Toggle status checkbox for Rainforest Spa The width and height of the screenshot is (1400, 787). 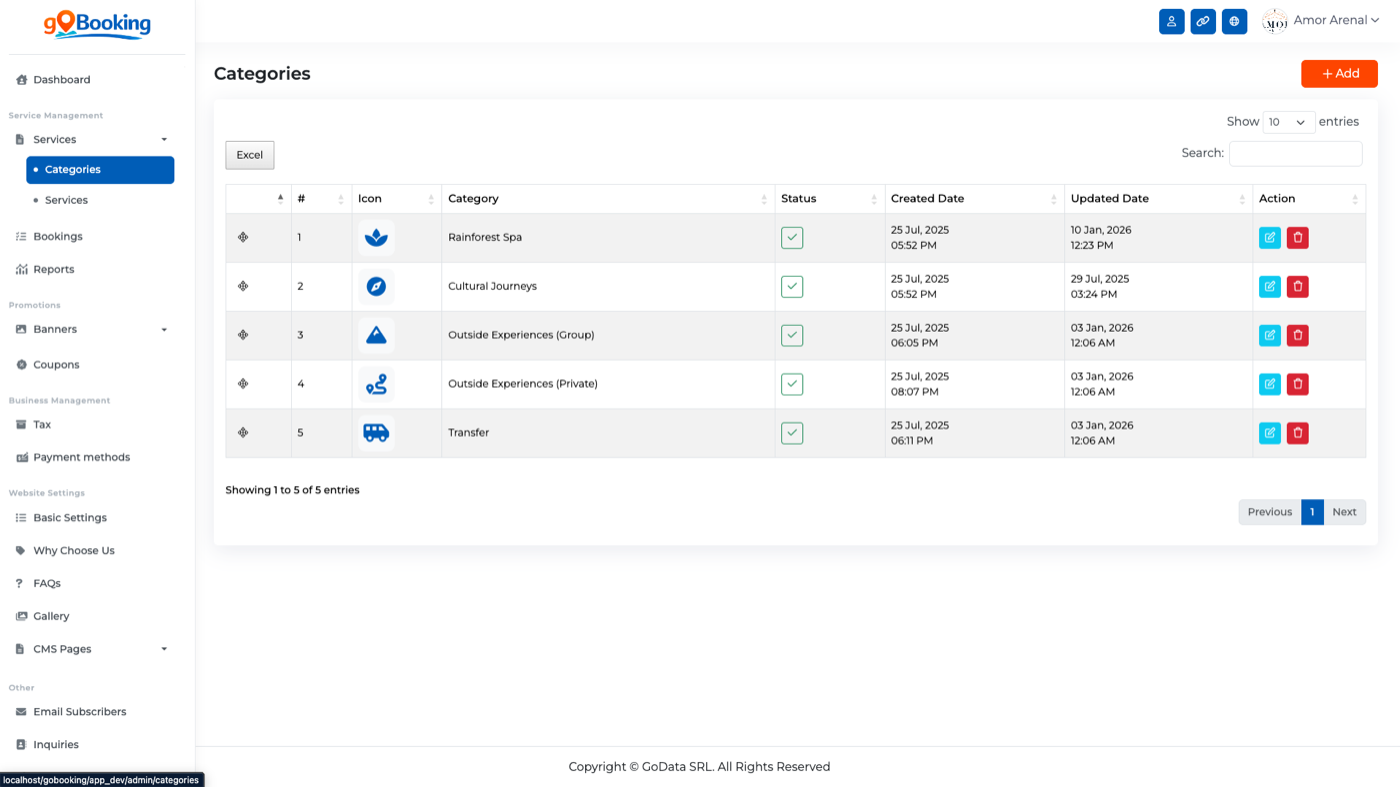coord(792,238)
